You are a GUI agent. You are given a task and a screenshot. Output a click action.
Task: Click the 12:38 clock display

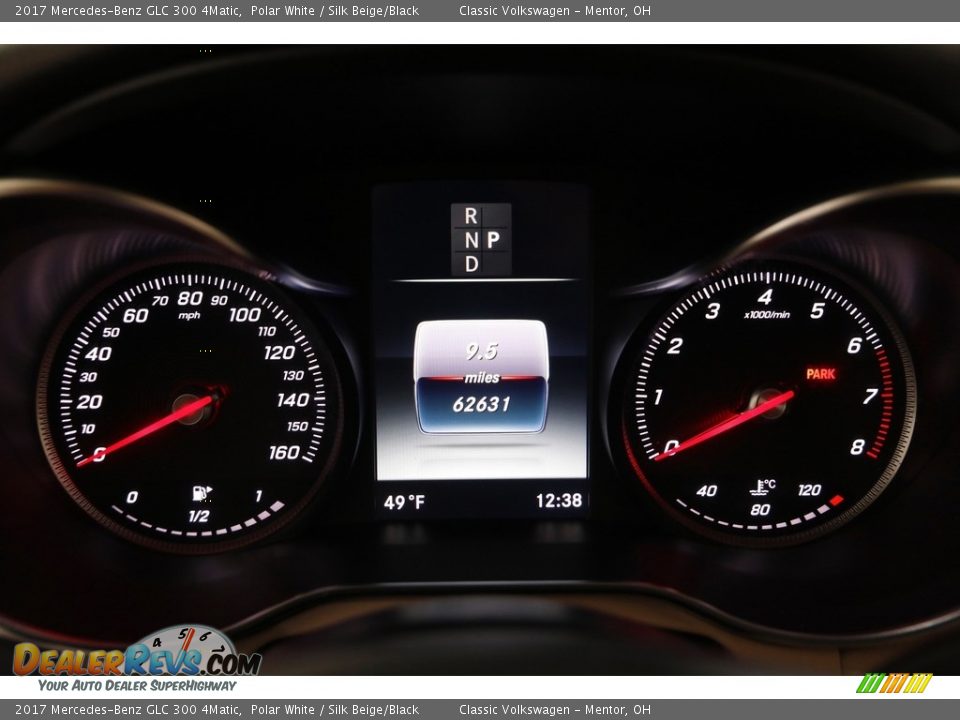pos(558,501)
